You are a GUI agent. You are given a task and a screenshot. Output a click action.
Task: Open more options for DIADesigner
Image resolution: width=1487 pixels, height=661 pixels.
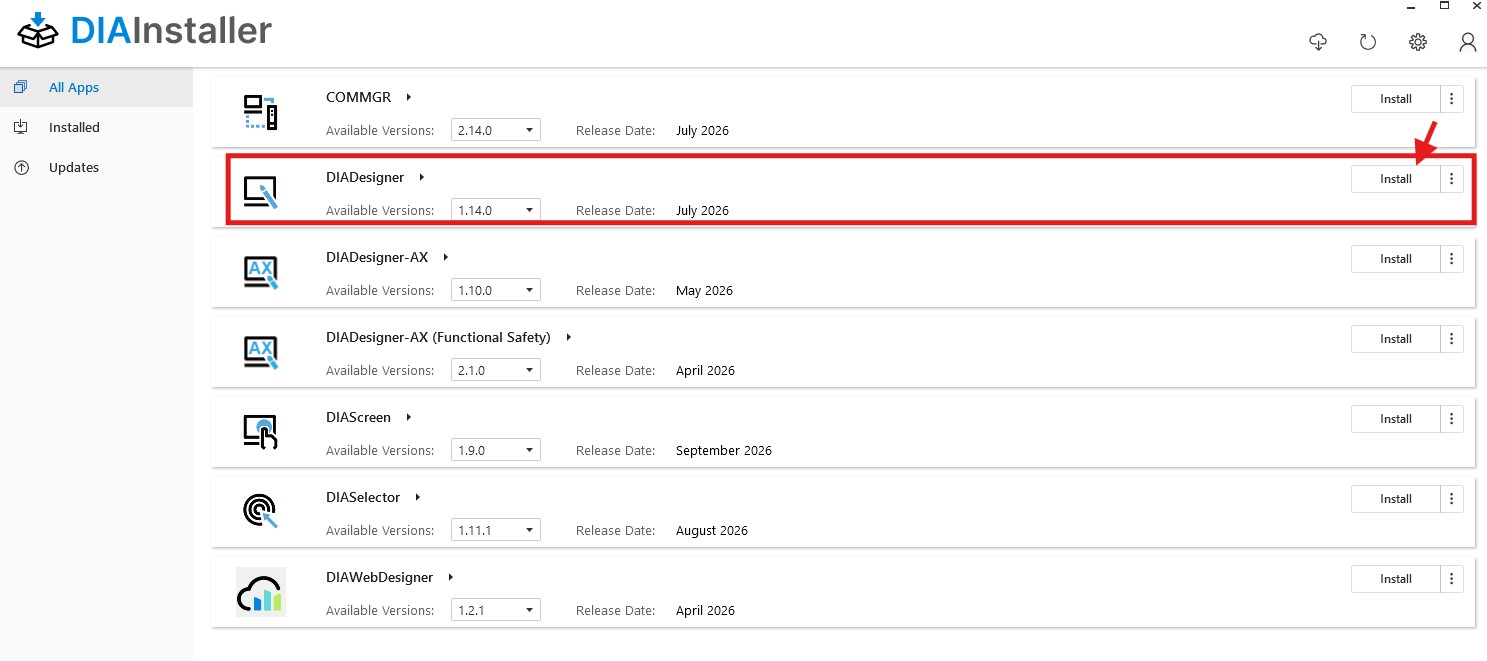coord(1452,179)
